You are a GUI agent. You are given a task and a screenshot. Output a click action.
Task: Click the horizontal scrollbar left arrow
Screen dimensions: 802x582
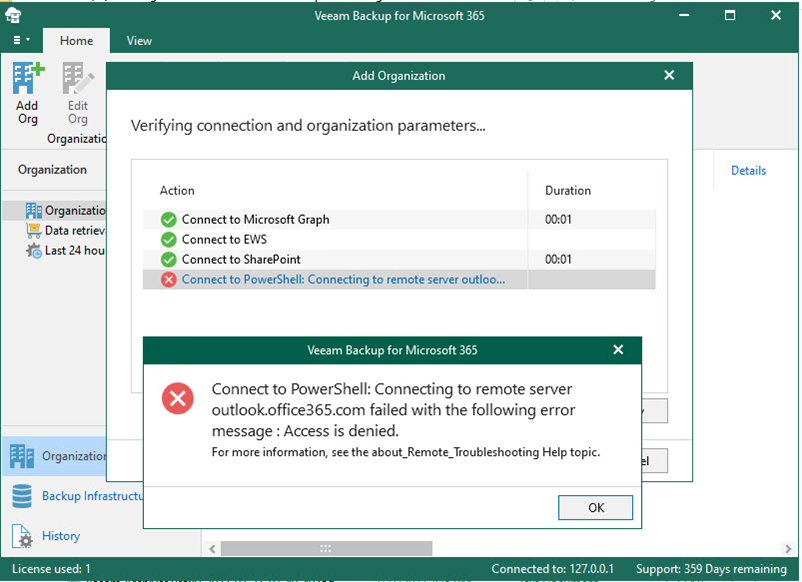tap(212, 549)
